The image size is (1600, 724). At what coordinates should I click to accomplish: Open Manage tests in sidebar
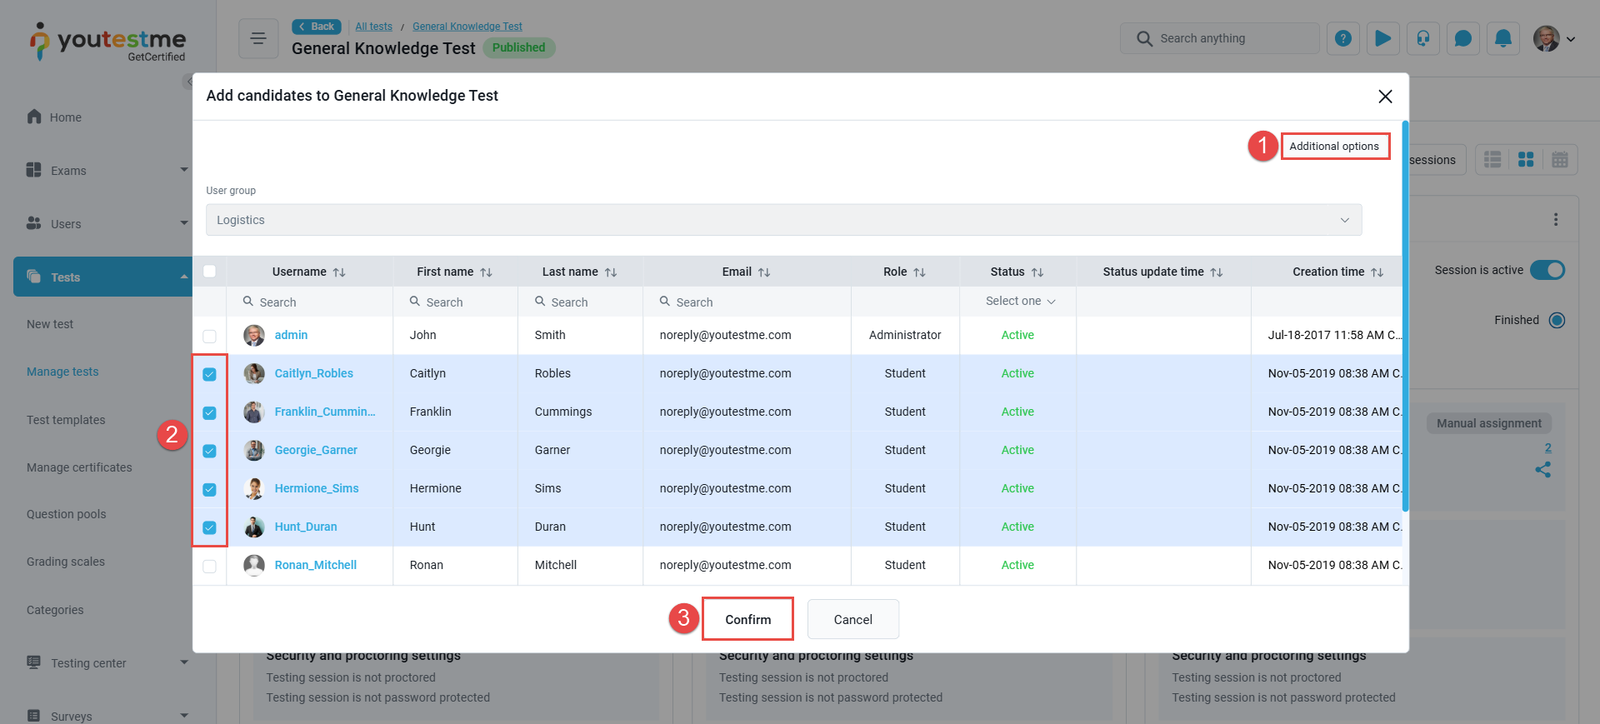62,372
